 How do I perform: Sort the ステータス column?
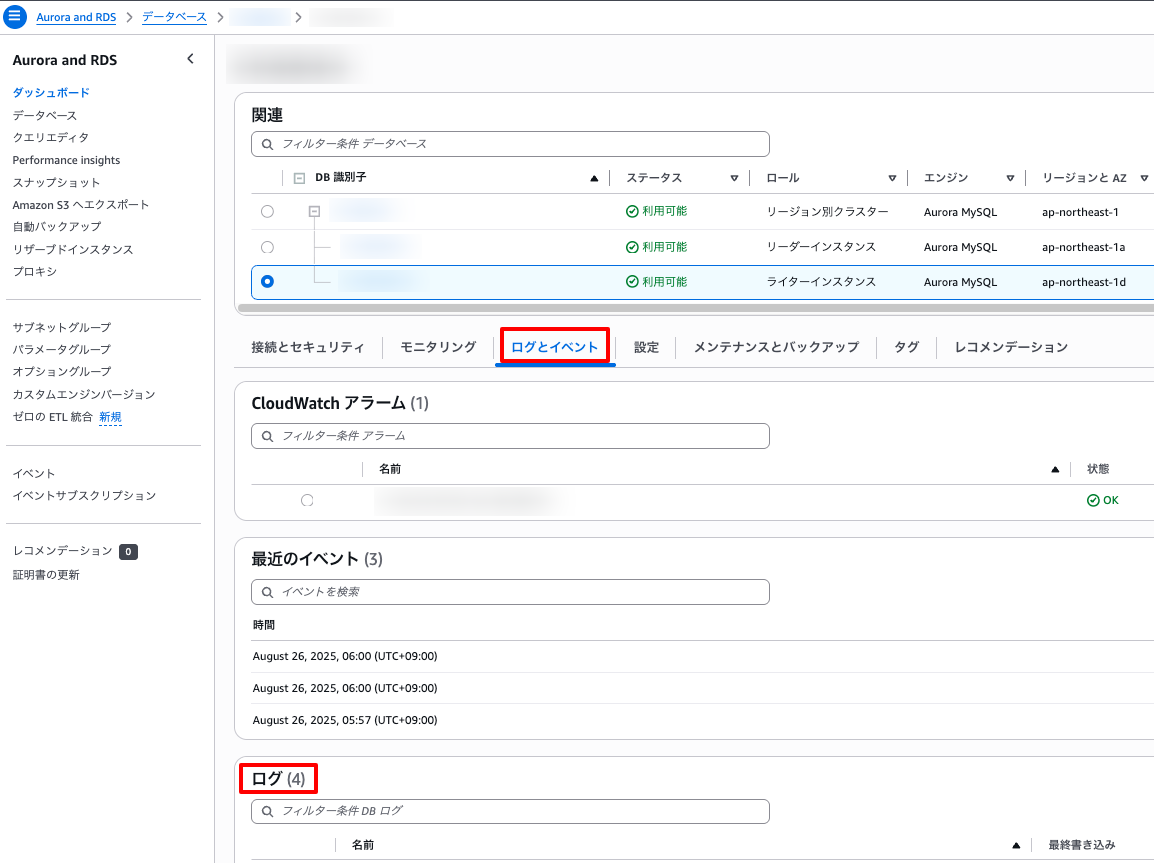[x=734, y=178]
